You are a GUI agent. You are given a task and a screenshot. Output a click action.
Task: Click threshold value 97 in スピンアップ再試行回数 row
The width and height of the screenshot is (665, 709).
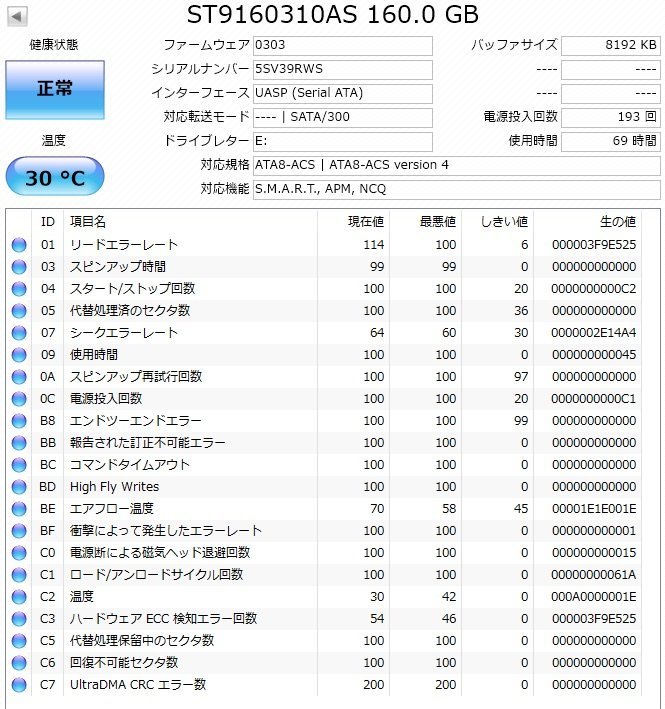pyautogui.click(x=521, y=377)
